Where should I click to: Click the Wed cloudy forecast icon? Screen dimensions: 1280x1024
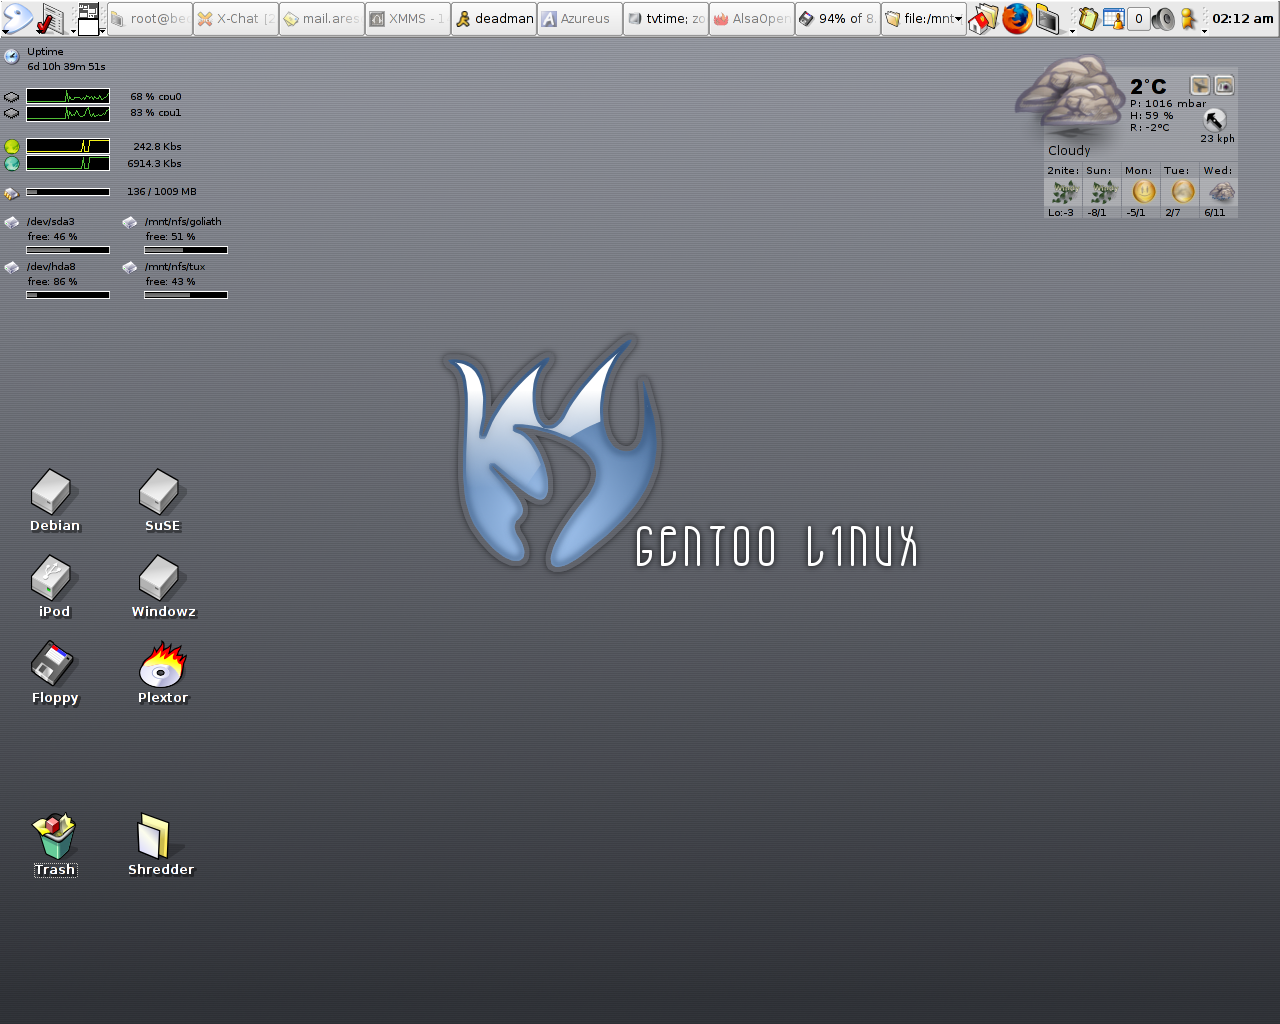click(x=1222, y=192)
